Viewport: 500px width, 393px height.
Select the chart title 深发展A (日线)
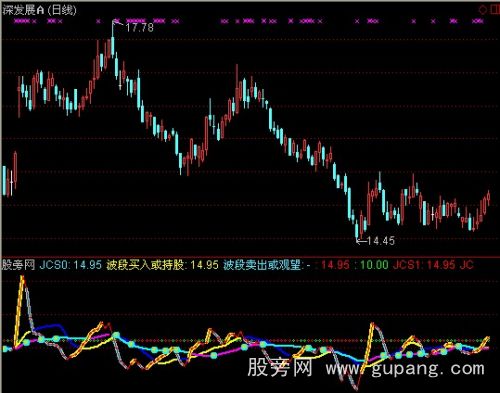pyautogui.click(x=39, y=10)
